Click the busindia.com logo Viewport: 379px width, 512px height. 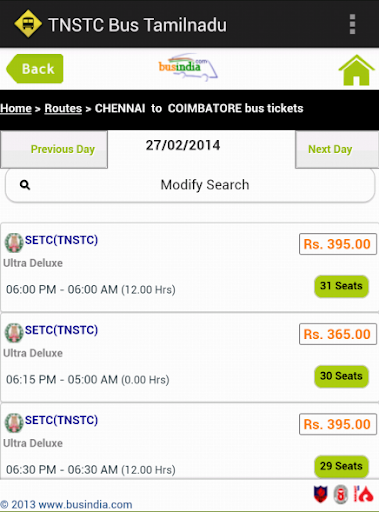(x=188, y=67)
